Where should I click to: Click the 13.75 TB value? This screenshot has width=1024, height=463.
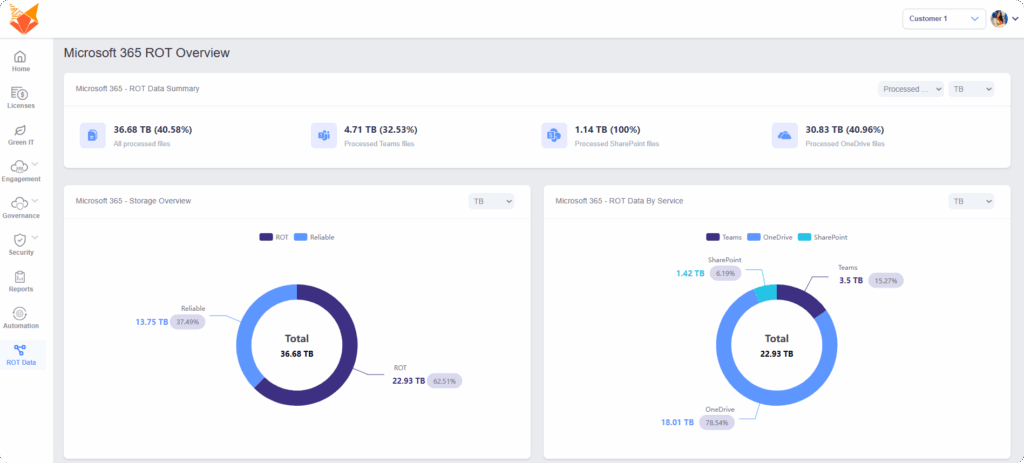[152, 322]
